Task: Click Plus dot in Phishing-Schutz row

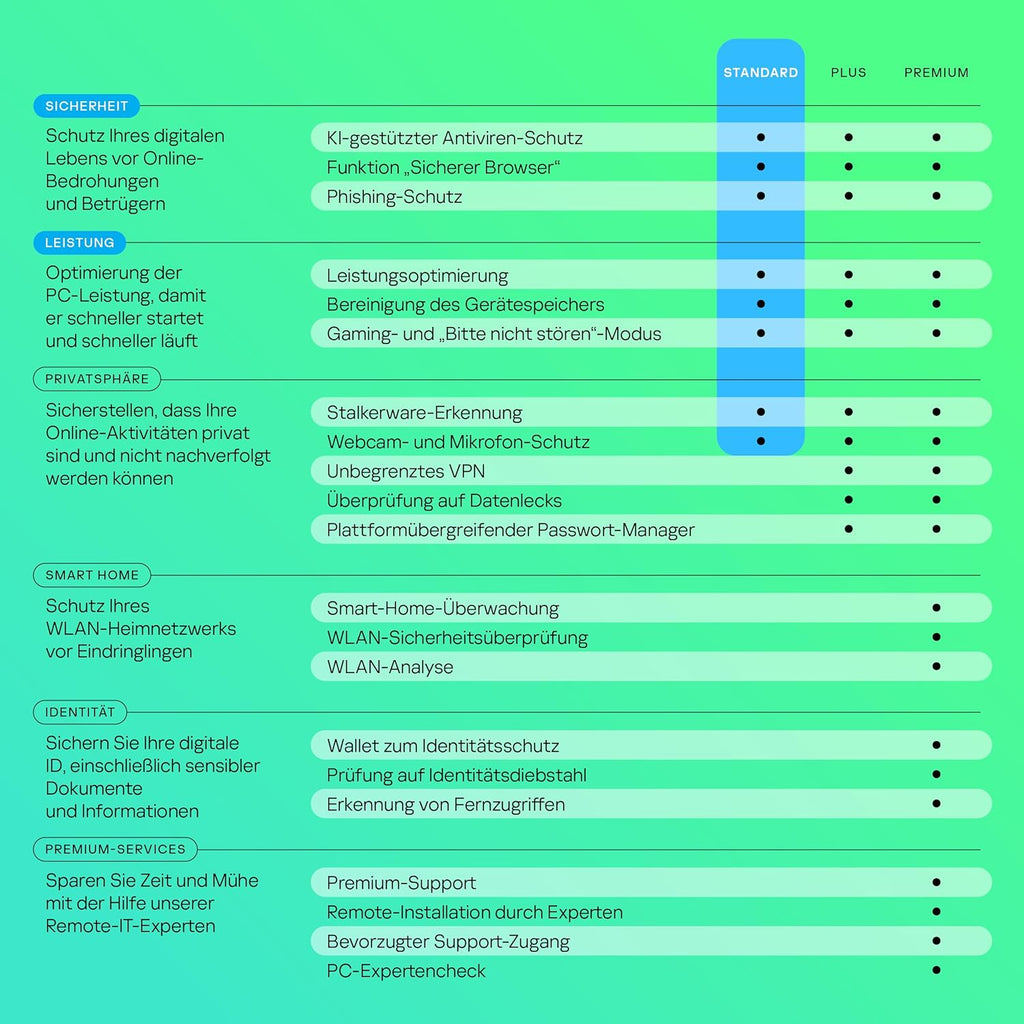Action: (848, 196)
